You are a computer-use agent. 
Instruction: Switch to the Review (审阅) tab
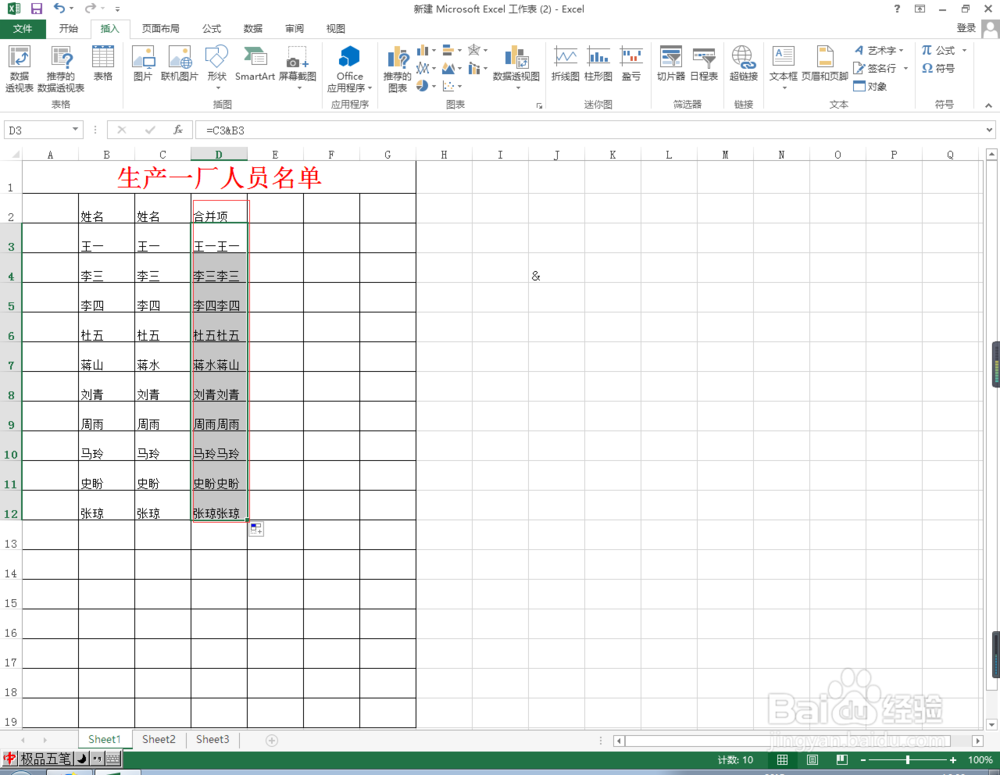coord(295,29)
